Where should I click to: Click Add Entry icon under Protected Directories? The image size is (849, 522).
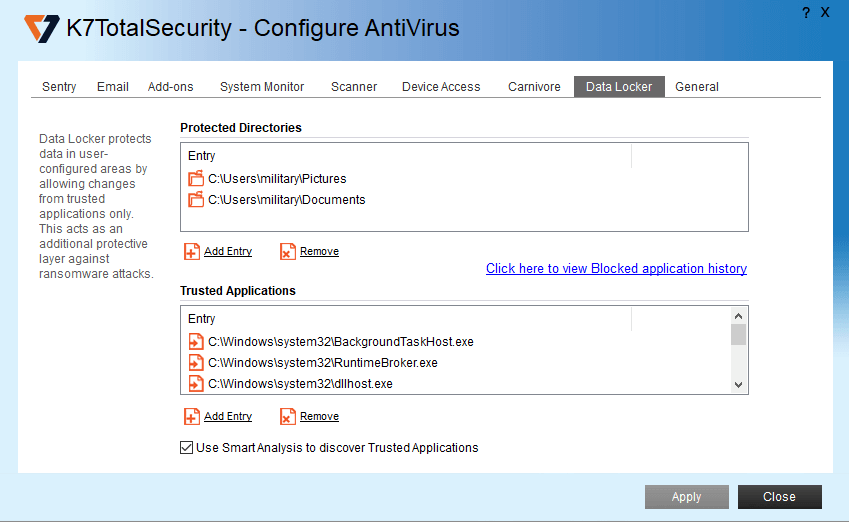point(192,252)
